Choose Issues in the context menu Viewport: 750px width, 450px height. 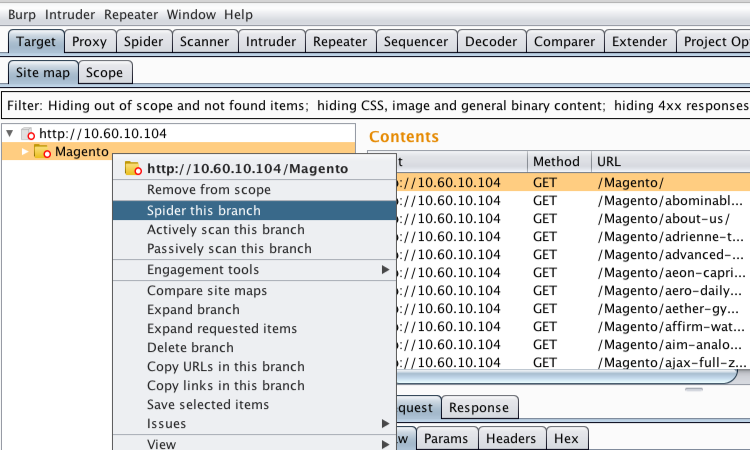click(254, 424)
